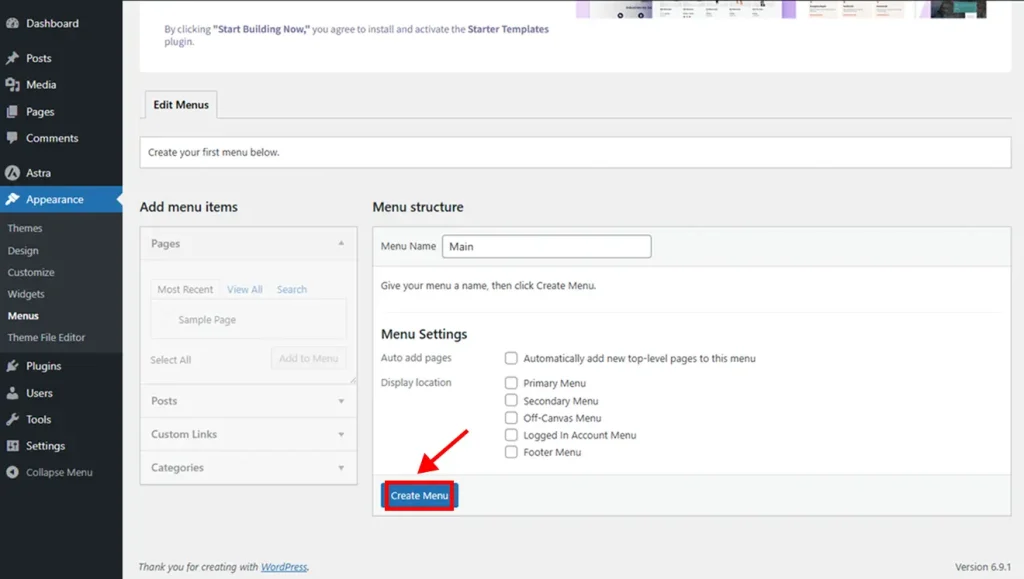Click inside the Menu Name field
Viewport: 1024px width, 579px height.
[546, 246]
